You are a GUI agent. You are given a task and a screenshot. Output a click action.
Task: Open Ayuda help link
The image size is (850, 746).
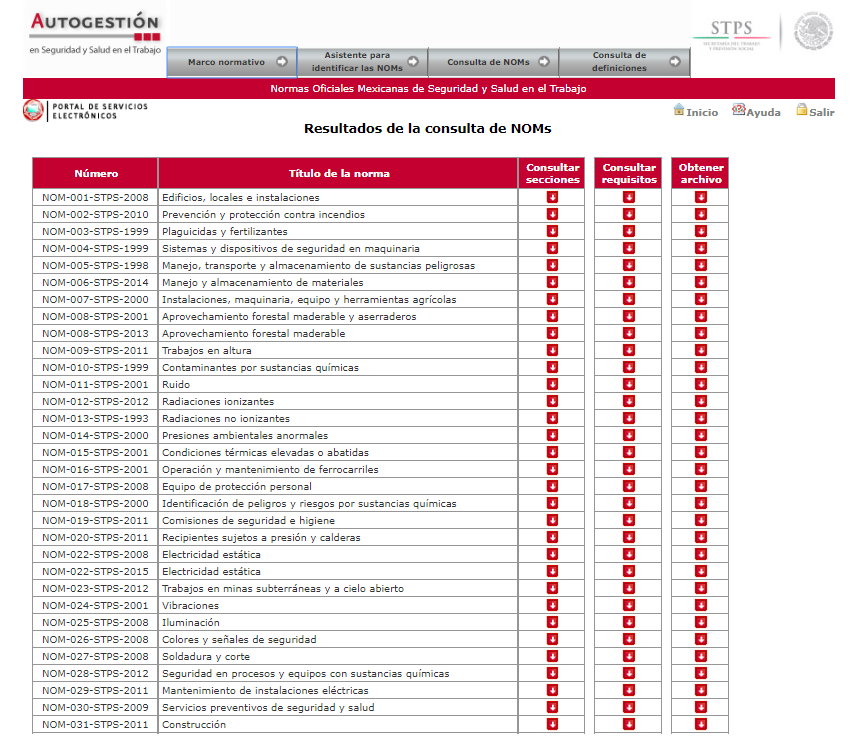click(756, 111)
